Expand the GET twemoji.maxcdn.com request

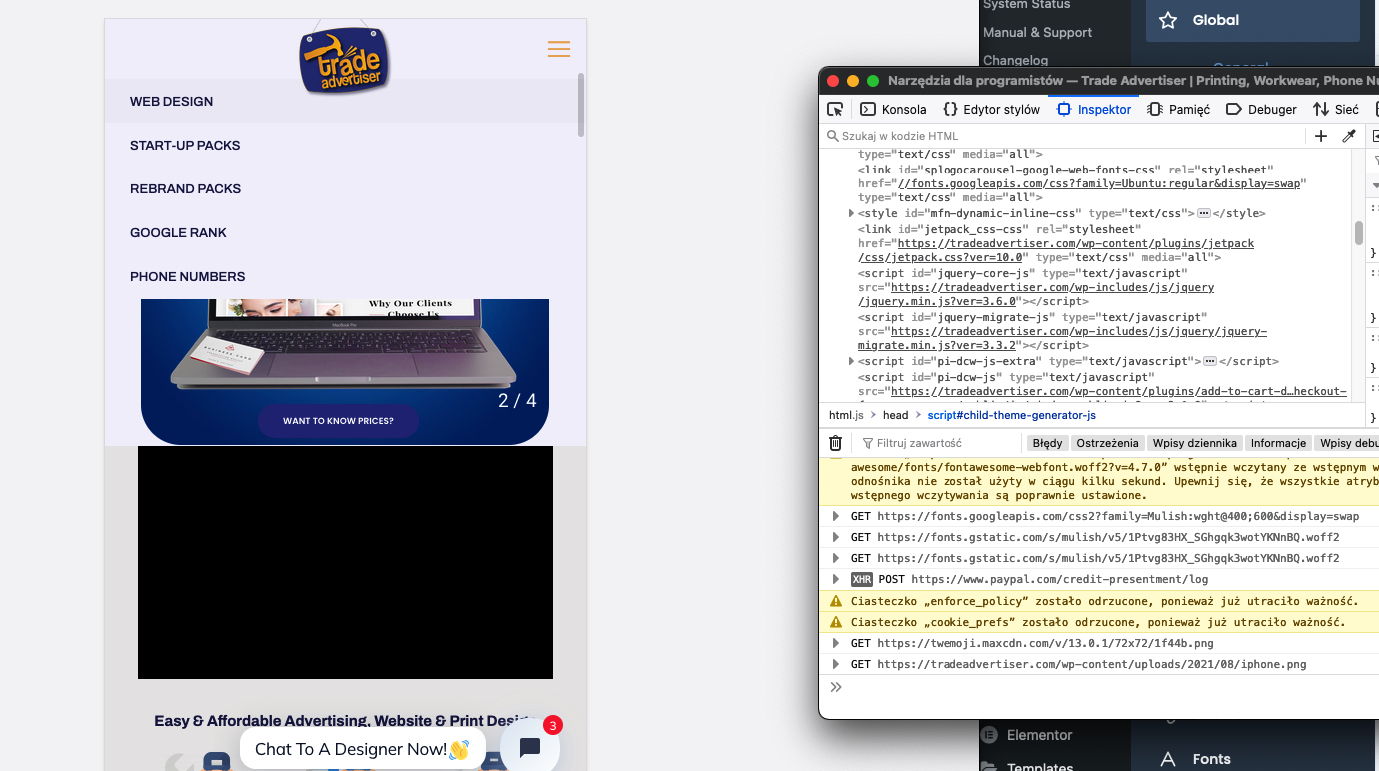[836, 643]
